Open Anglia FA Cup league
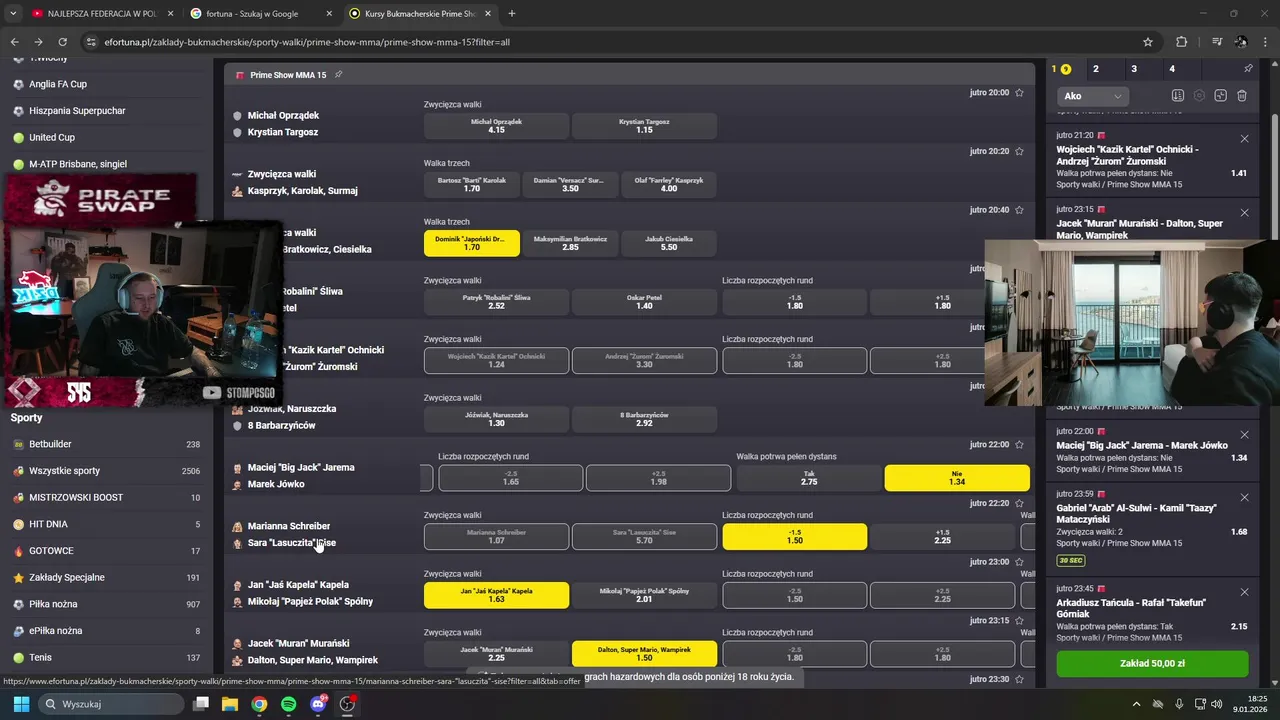 tap(106, 84)
